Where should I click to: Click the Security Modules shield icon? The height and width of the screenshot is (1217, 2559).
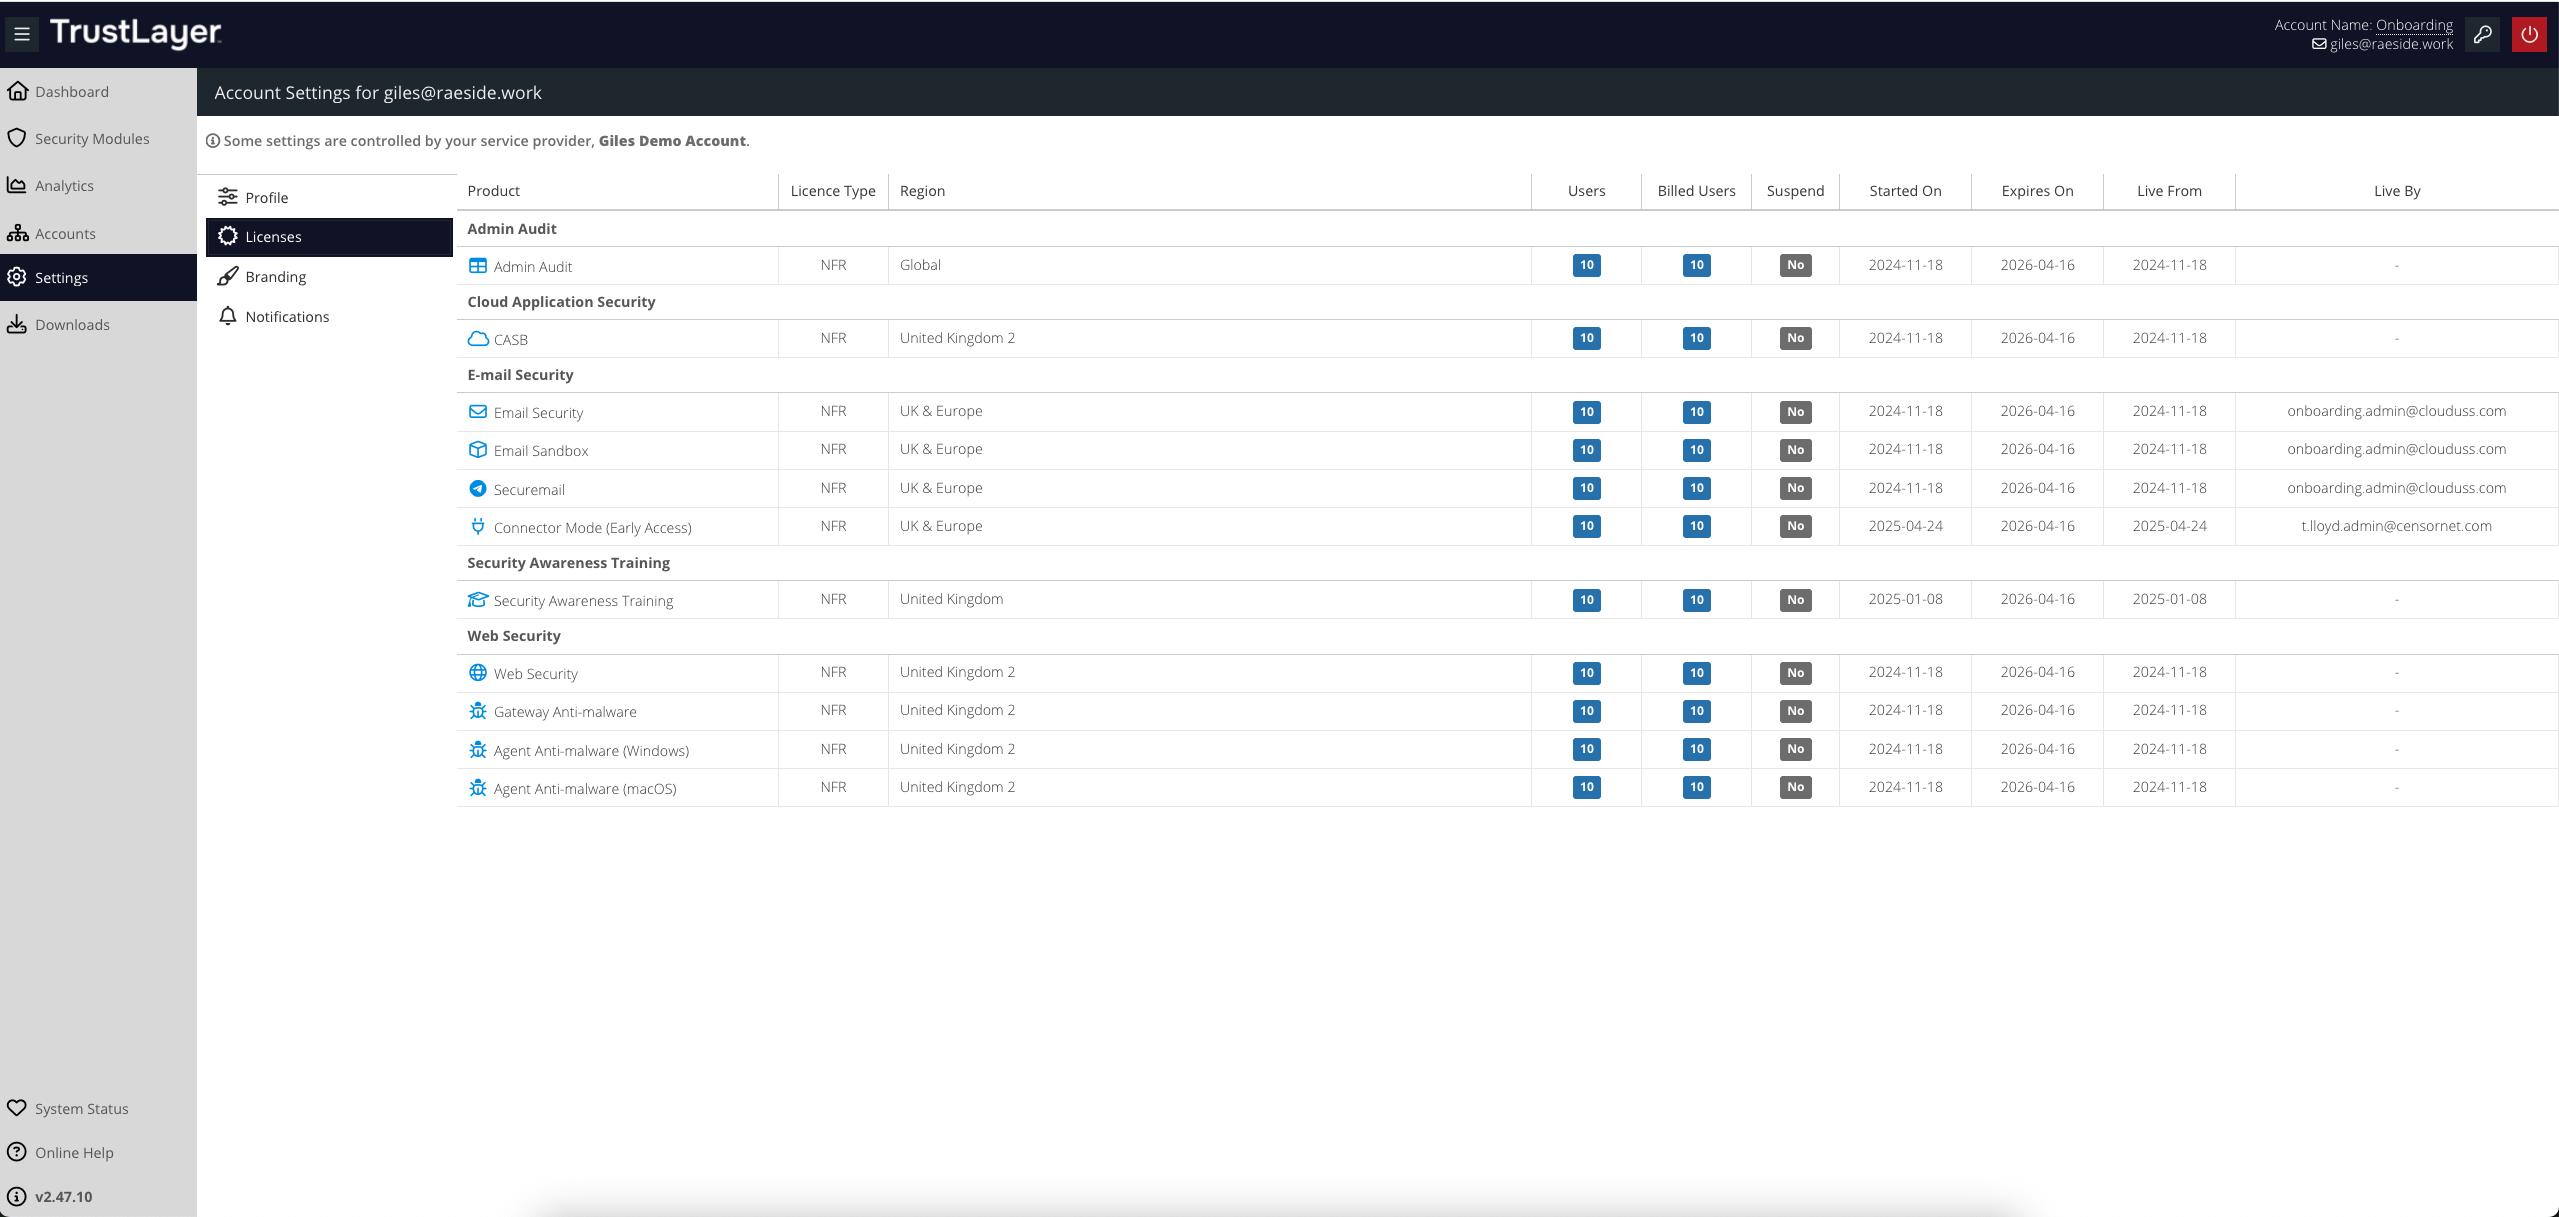pos(17,138)
